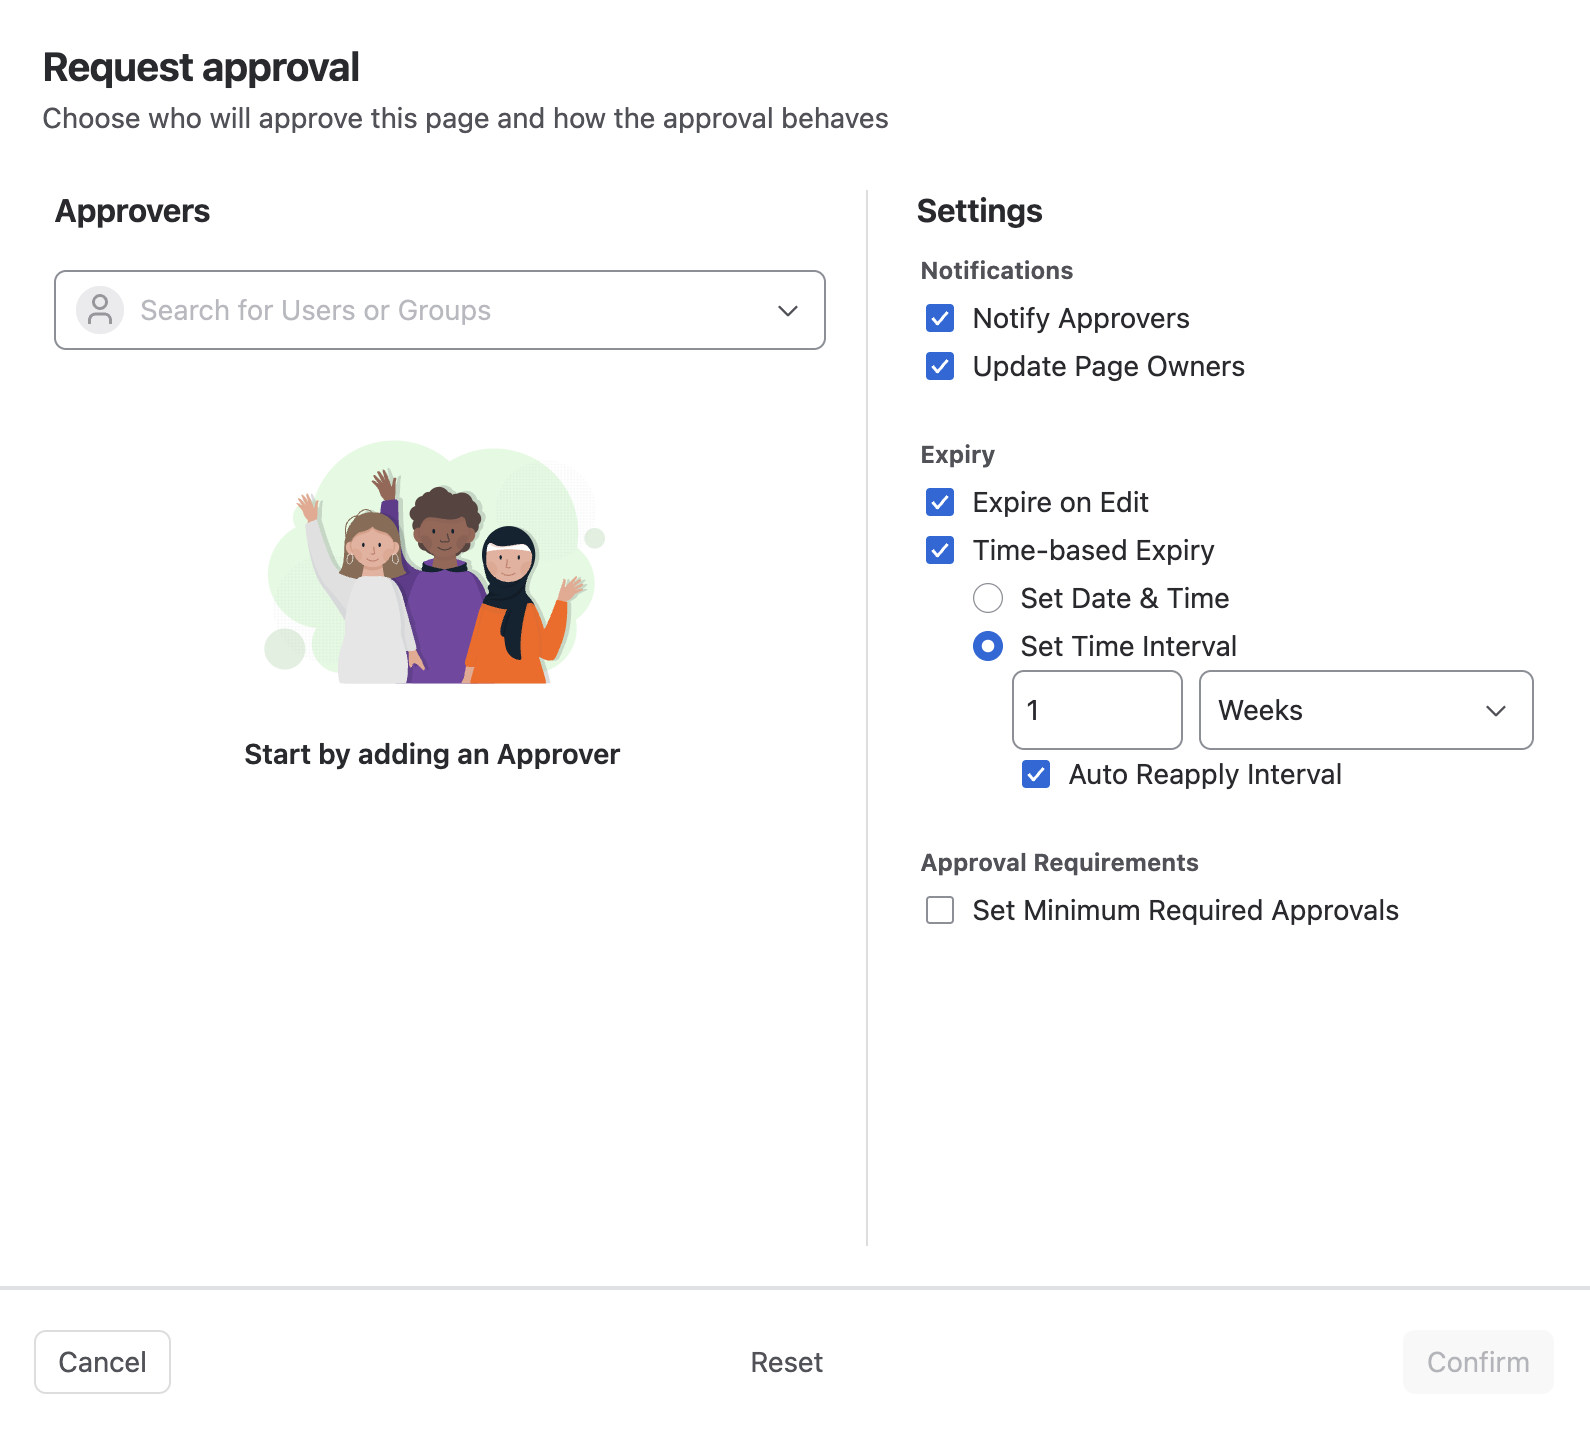This screenshot has height=1430, width=1590.
Task: Click the Reset button
Action: click(787, 1362)
